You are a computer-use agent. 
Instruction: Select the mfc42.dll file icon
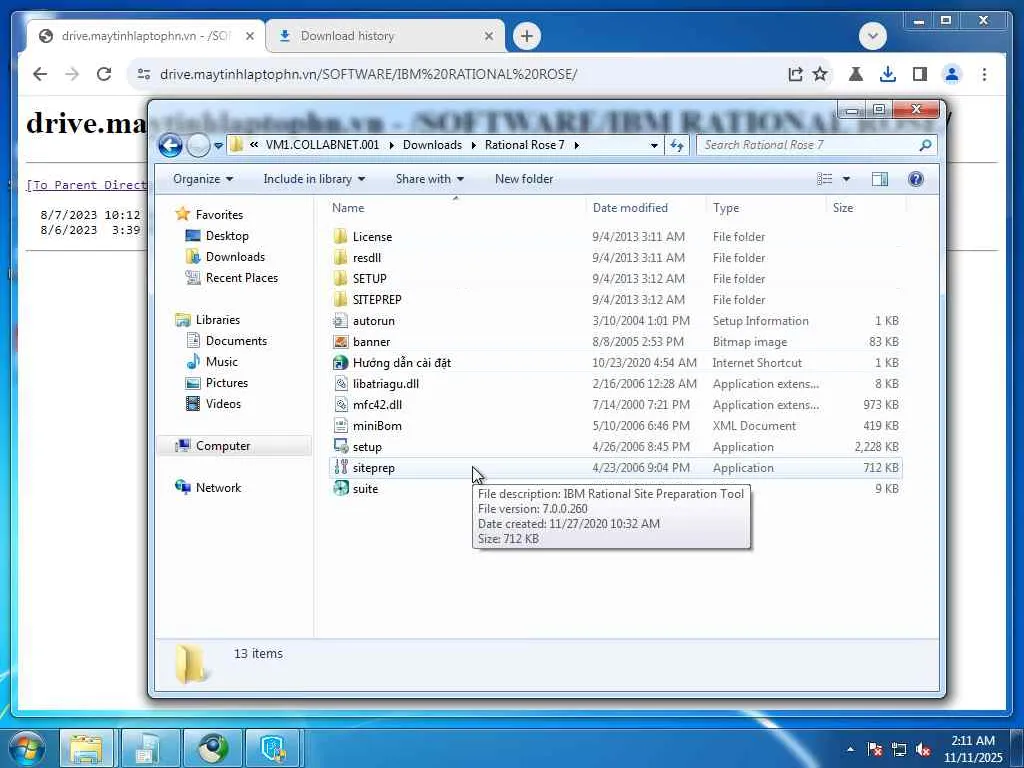[x=340, y=404]
